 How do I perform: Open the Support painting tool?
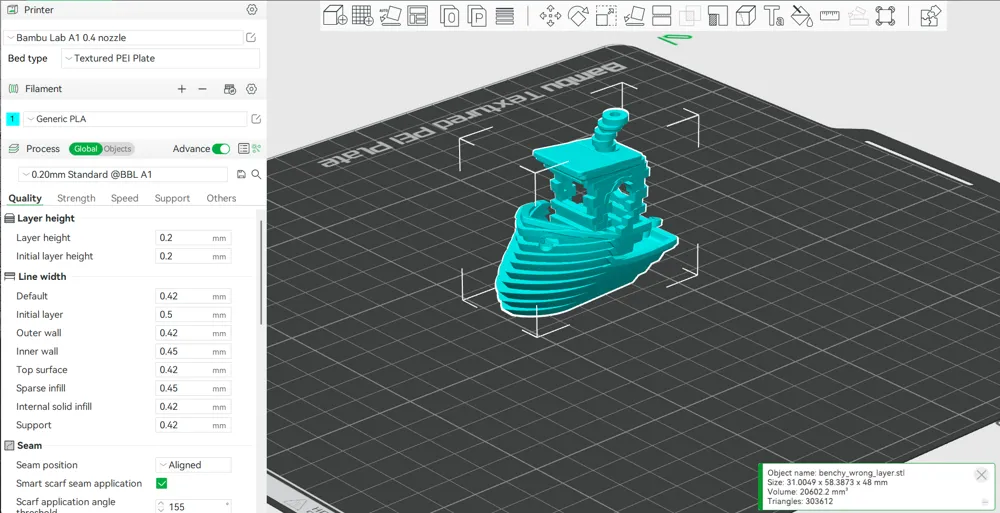point(718,16)
